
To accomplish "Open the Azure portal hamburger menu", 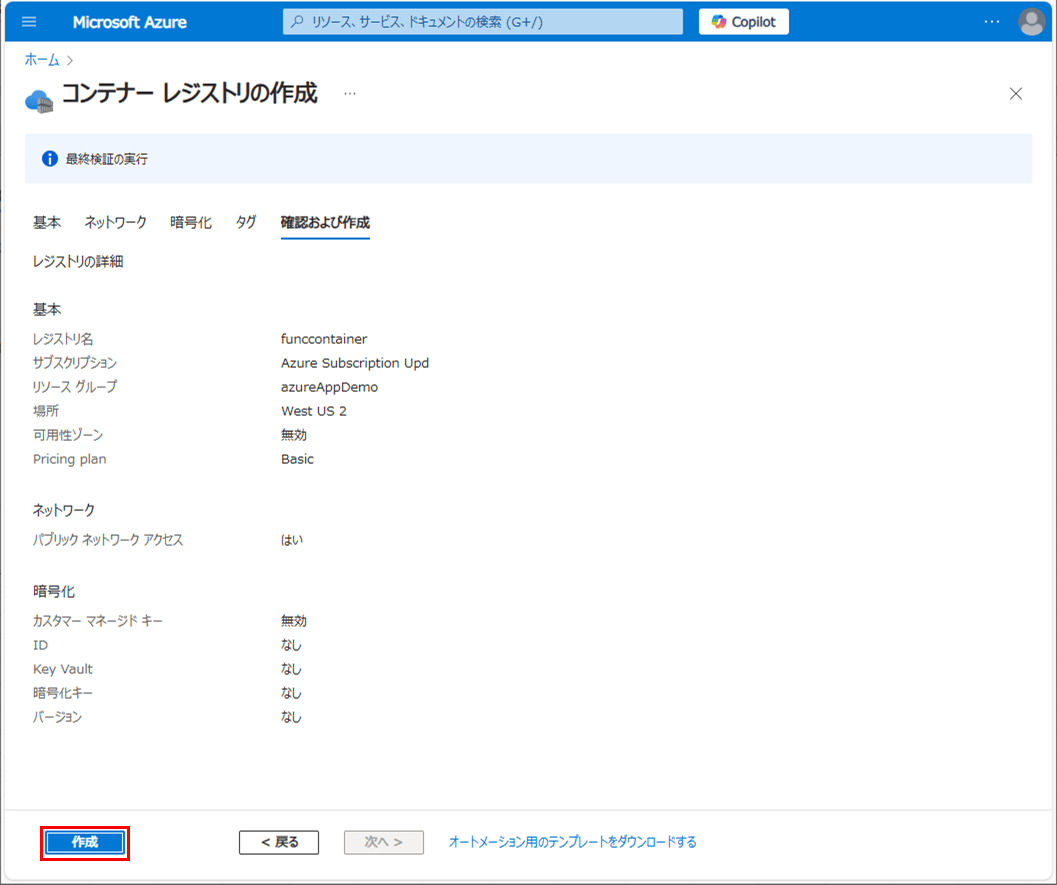I will tap(28, 22).
